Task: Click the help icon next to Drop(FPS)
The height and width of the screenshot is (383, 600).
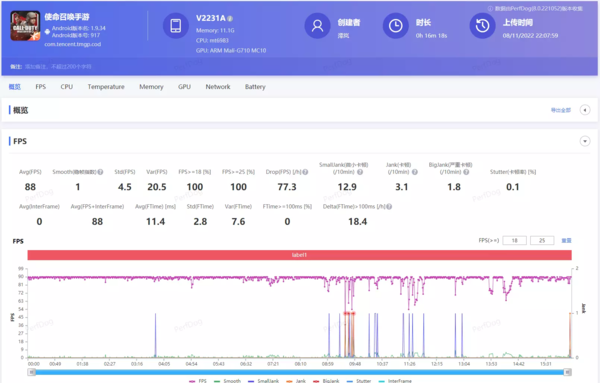Action: [305, 172]
